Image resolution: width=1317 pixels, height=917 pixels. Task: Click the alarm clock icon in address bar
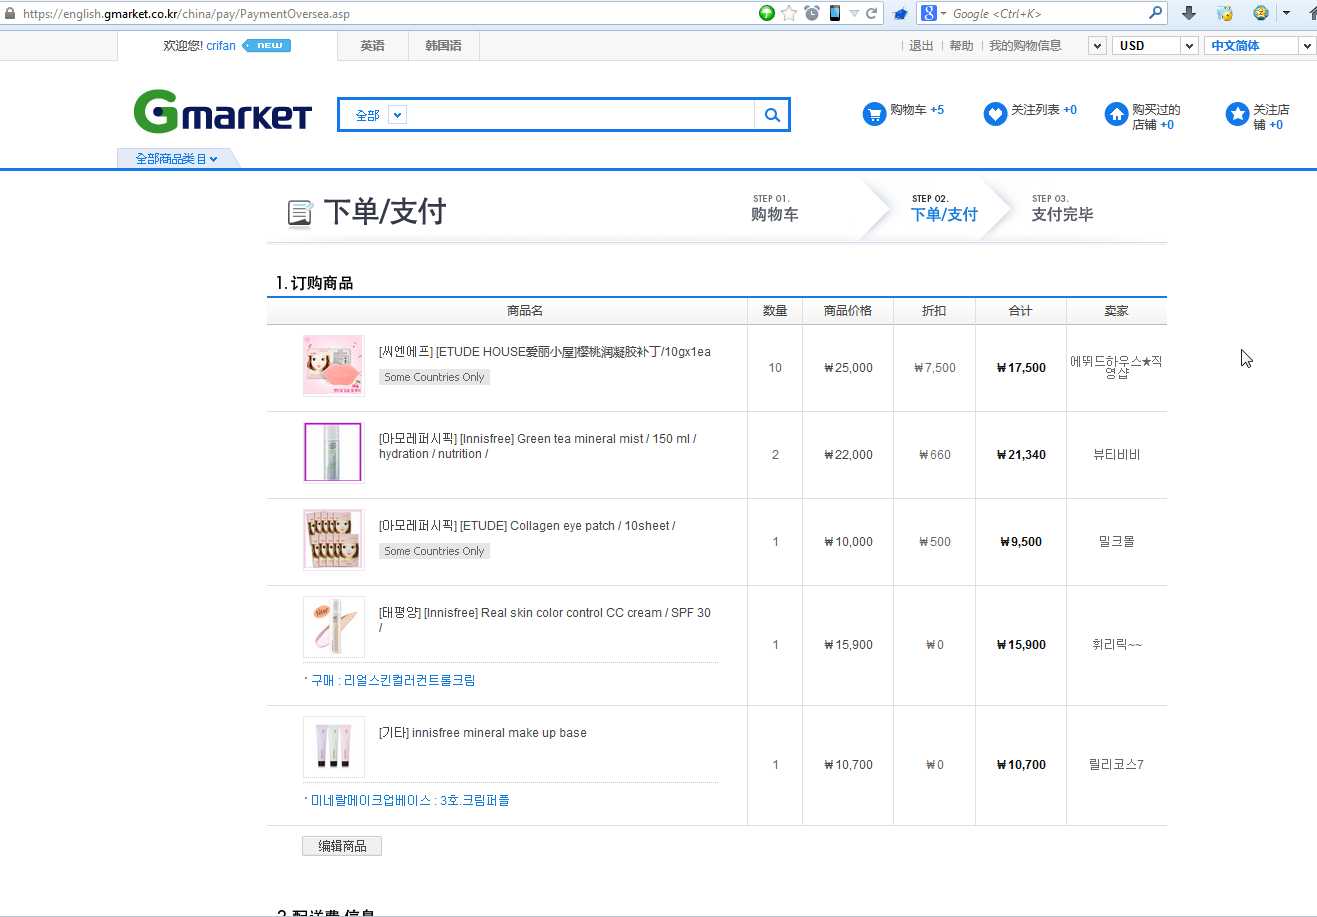812,13
